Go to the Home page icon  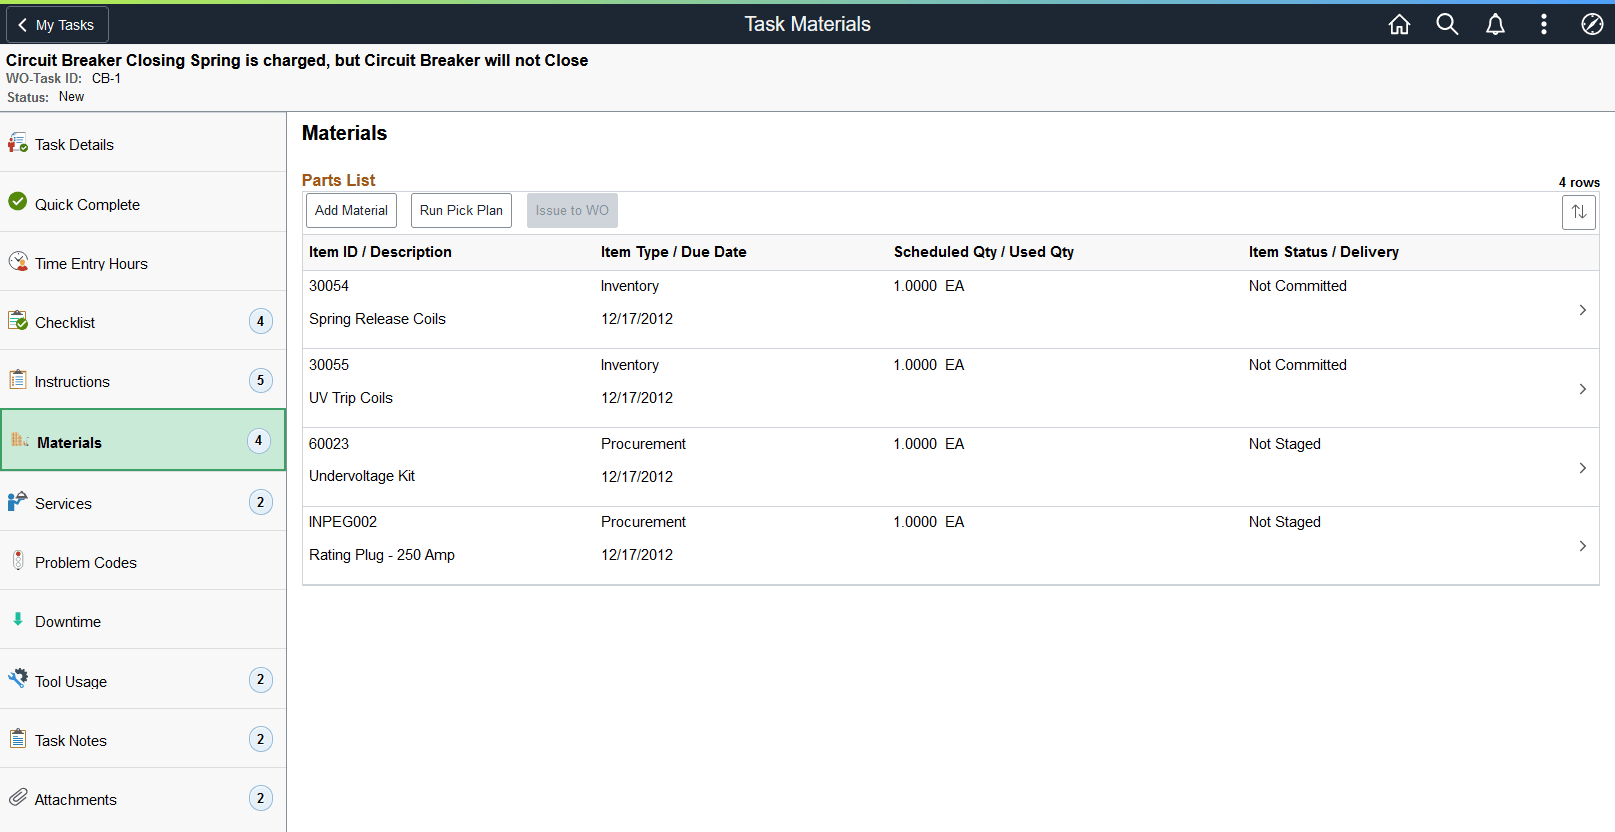[x=1399, y=24]
